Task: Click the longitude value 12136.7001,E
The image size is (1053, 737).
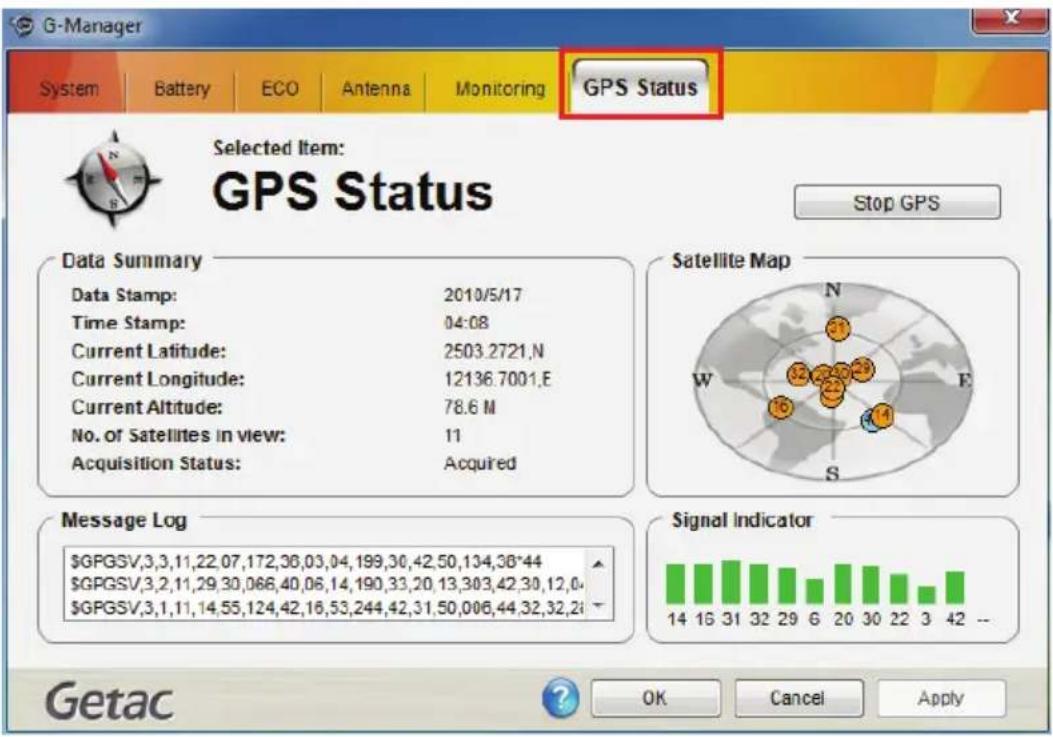Action: tap(497, 380)
